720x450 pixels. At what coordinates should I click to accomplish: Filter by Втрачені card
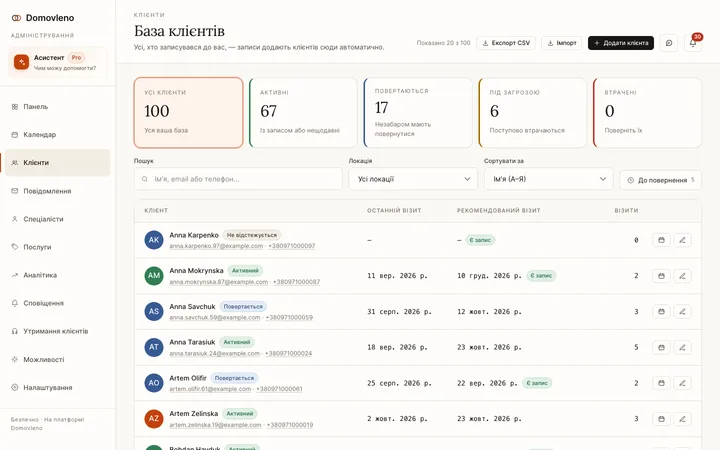pos(647,112)
